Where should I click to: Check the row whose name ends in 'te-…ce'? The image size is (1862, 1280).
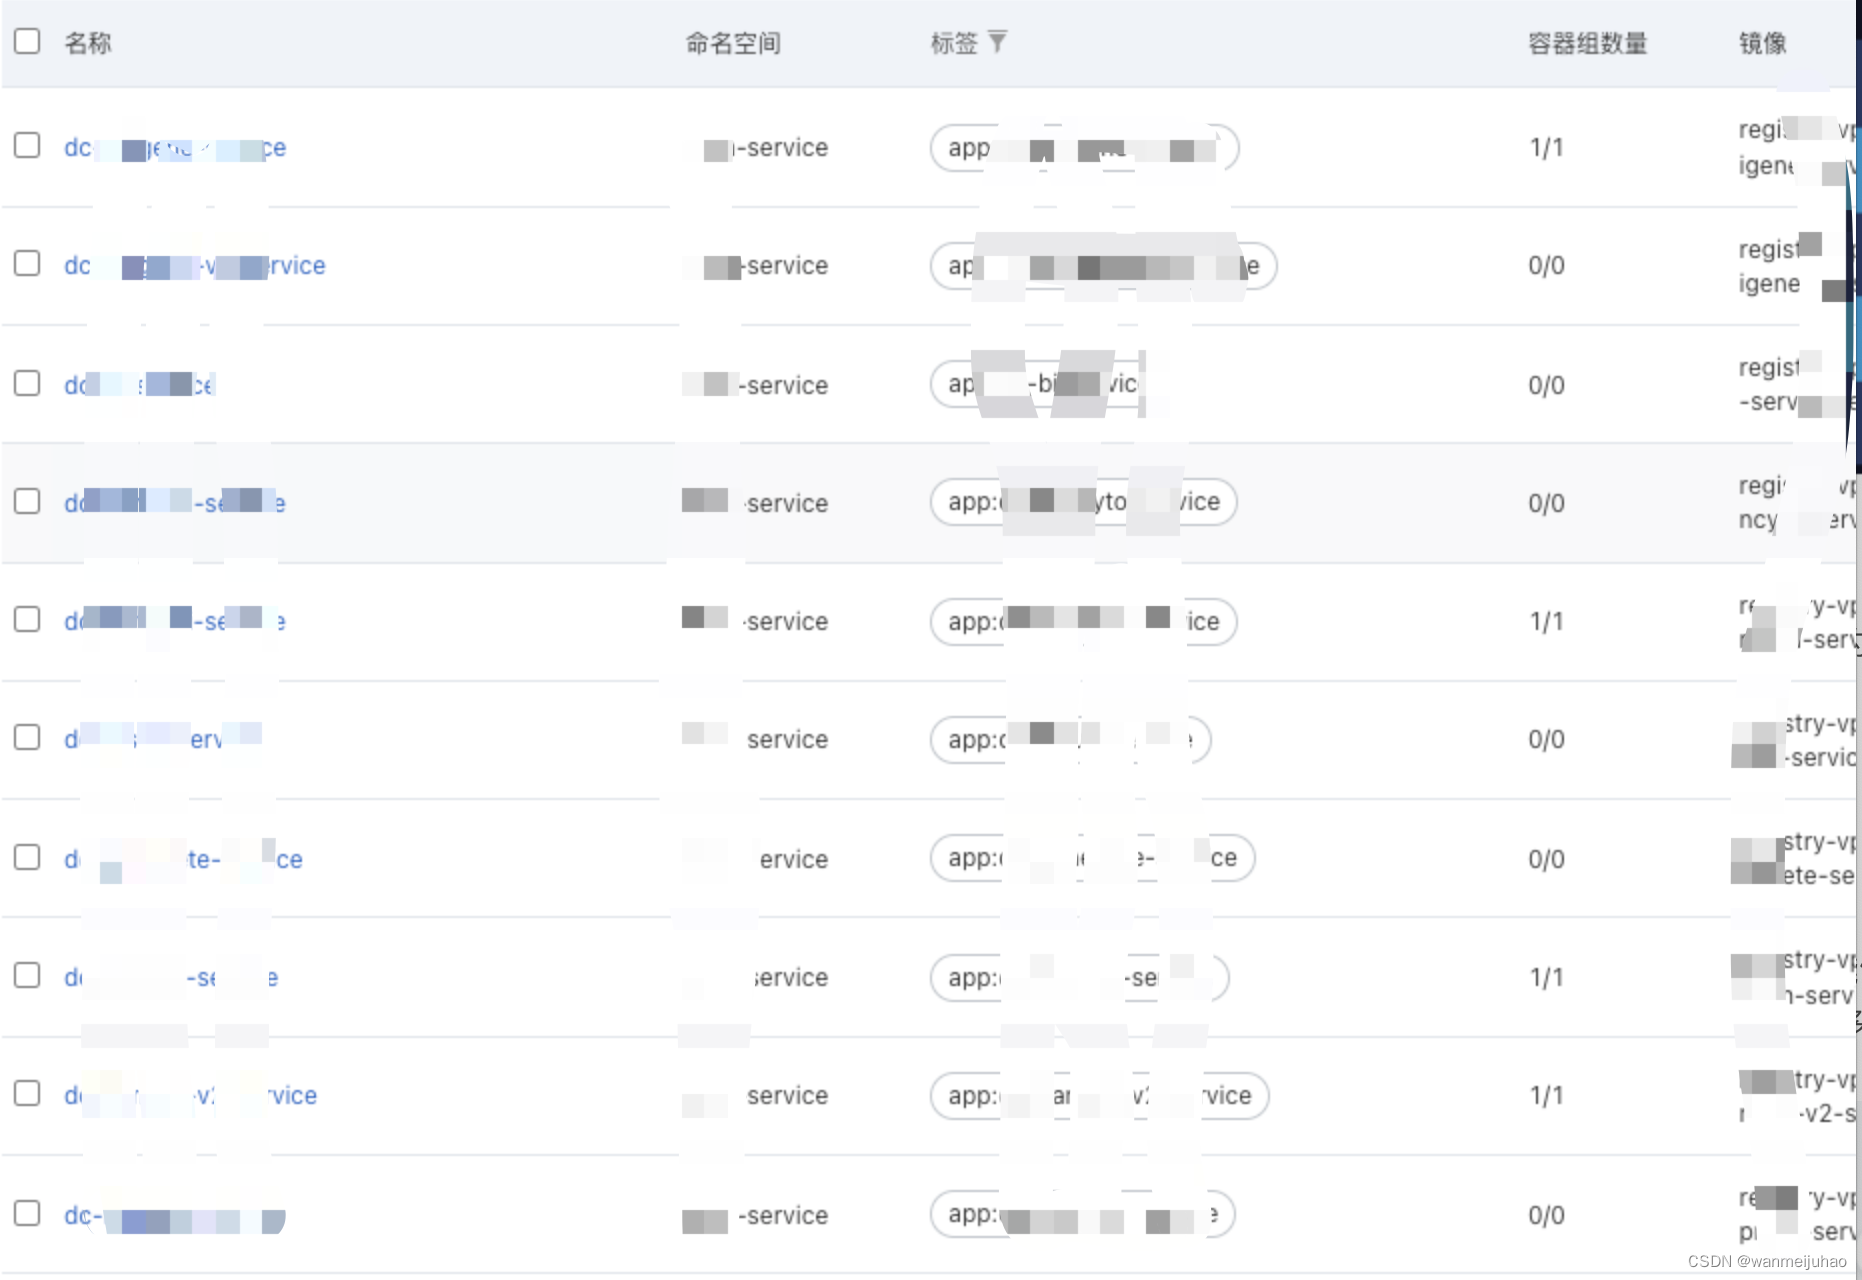coord(27,857)
